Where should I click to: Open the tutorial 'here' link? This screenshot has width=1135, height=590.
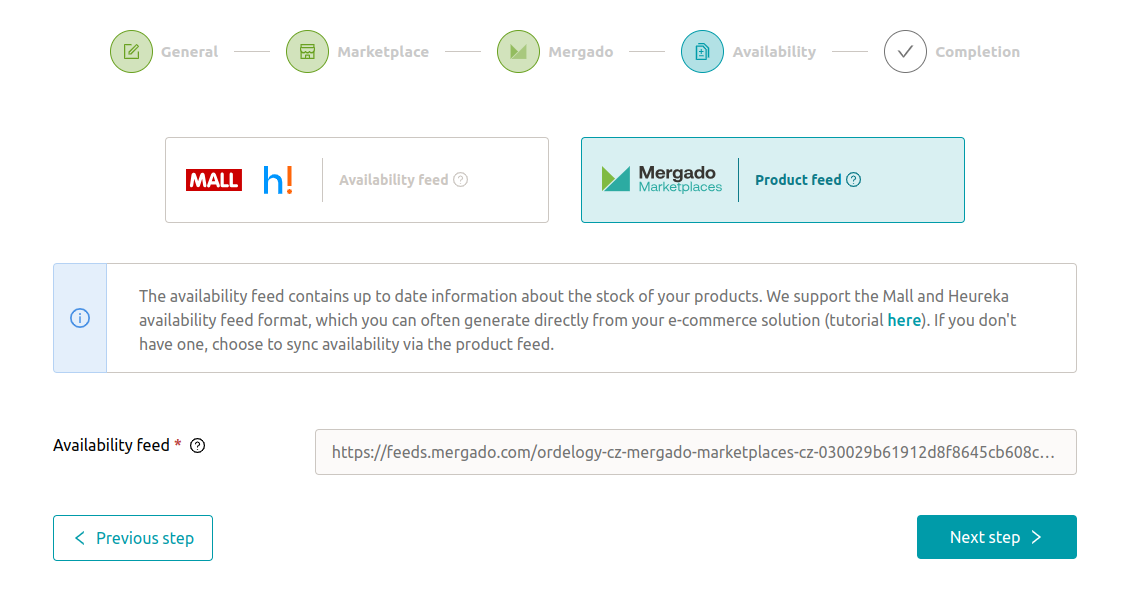click(904, 320)
